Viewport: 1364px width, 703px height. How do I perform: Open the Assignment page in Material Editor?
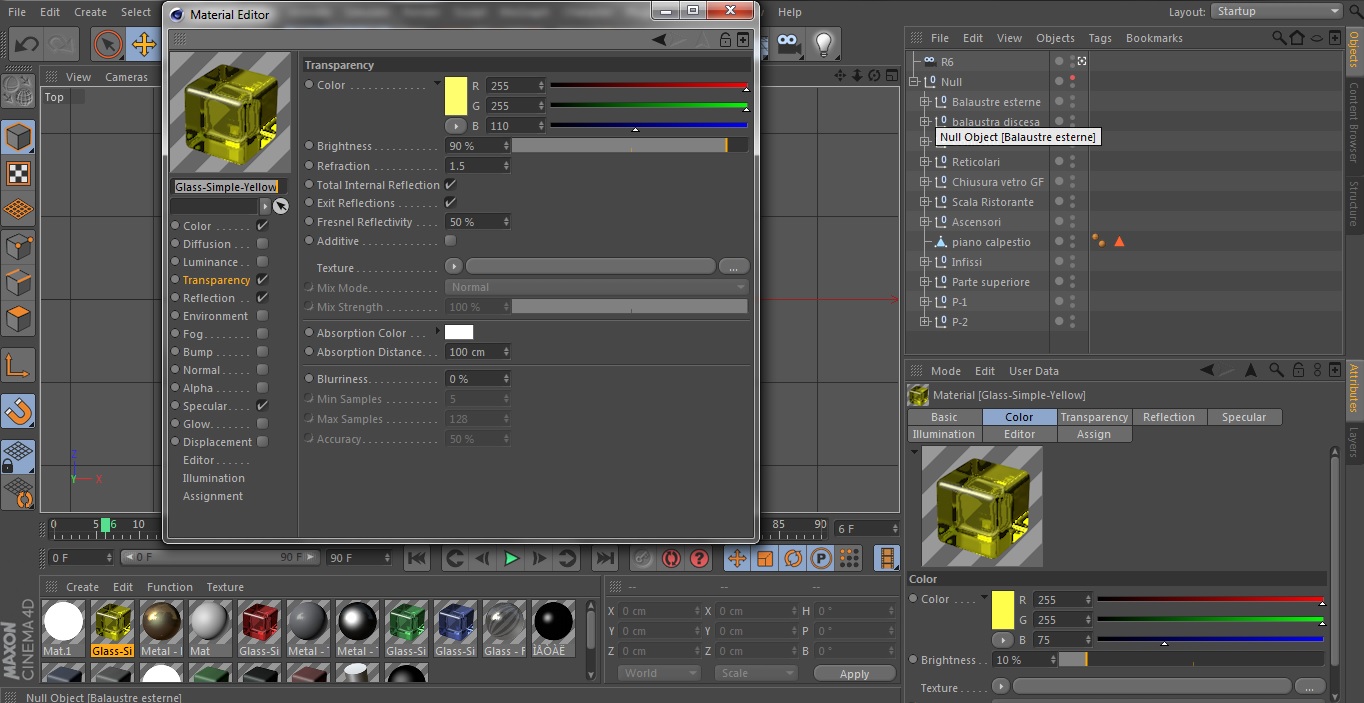click(213, 496)
